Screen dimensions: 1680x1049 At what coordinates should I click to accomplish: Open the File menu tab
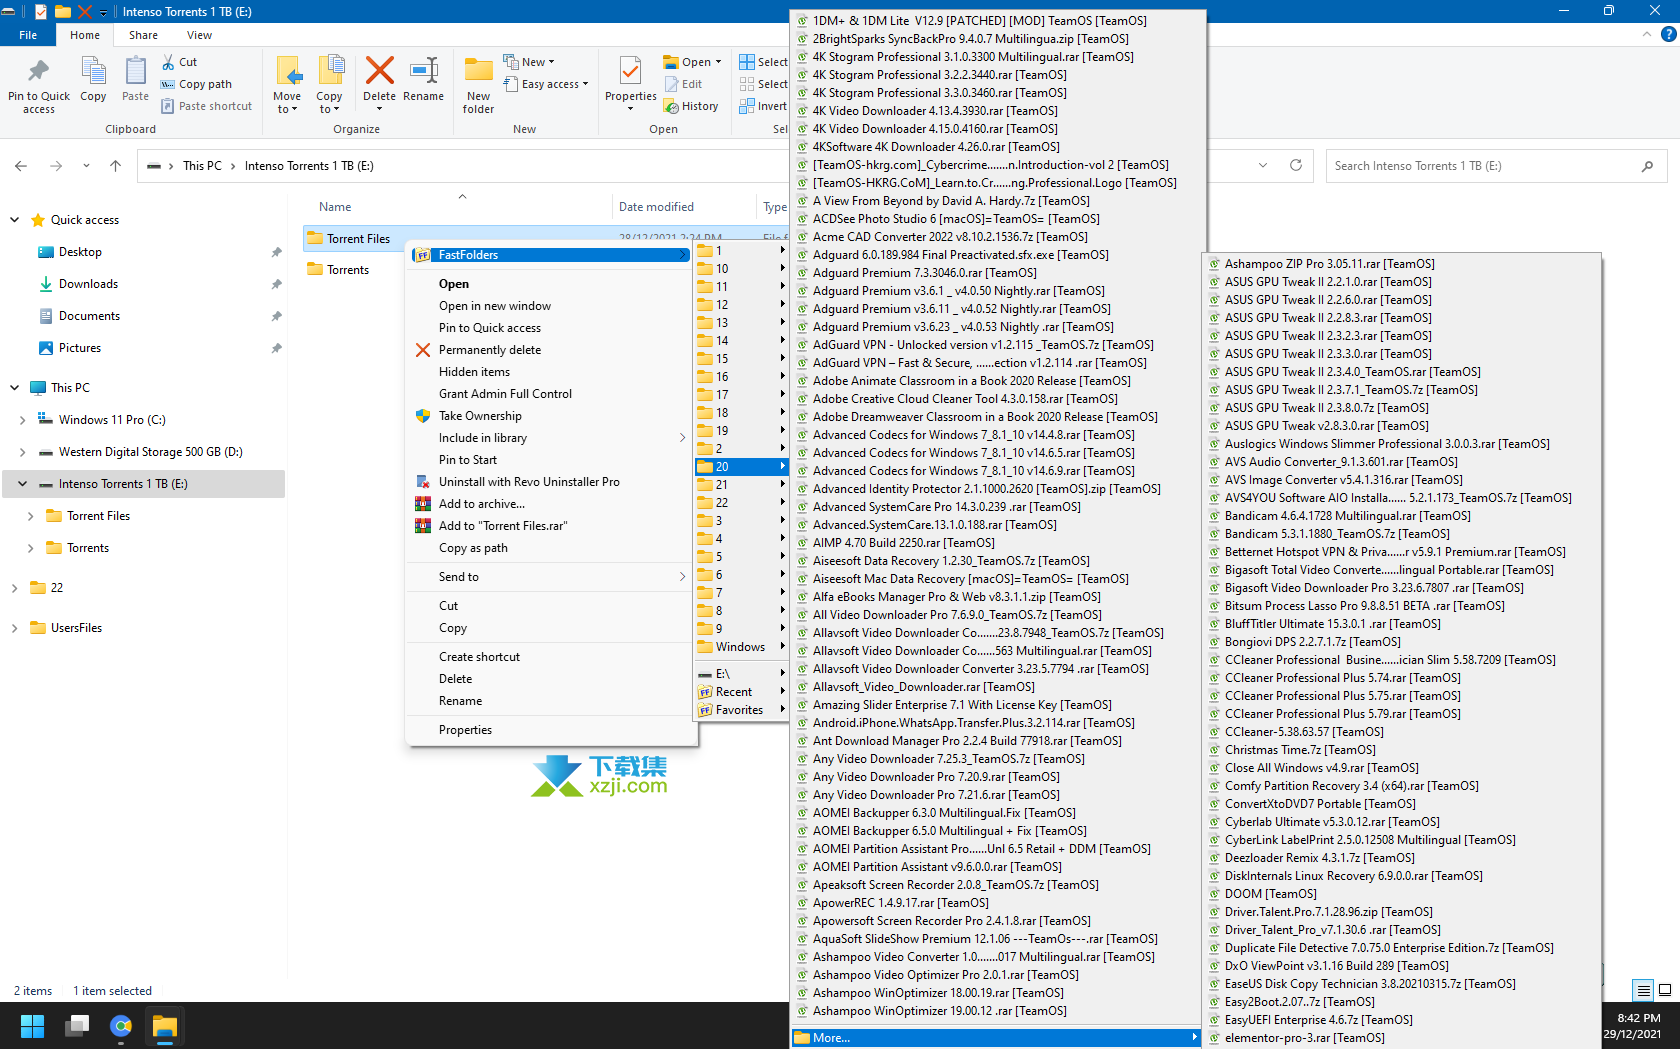pyautogui.click(x=28, y=35)
